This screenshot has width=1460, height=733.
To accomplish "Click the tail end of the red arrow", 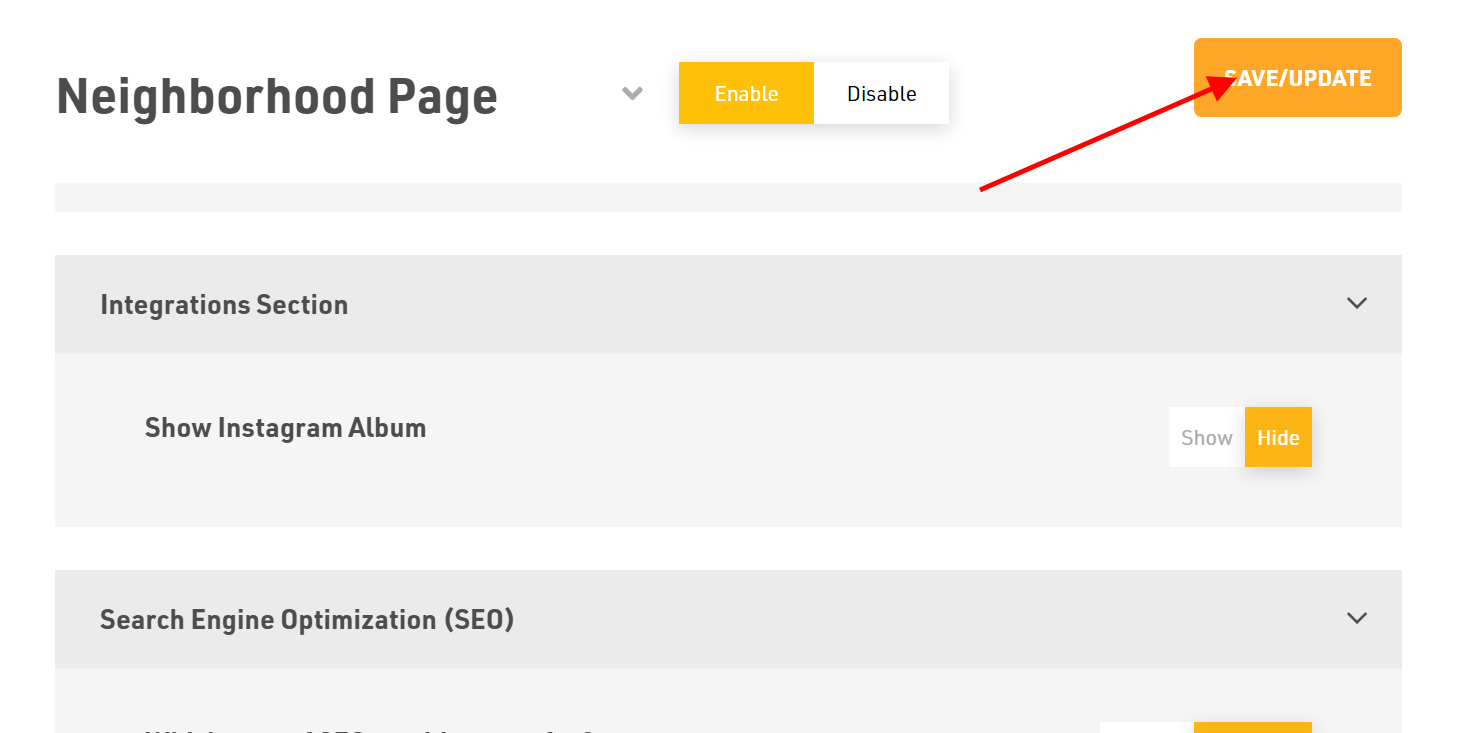I will coord(984,188).
